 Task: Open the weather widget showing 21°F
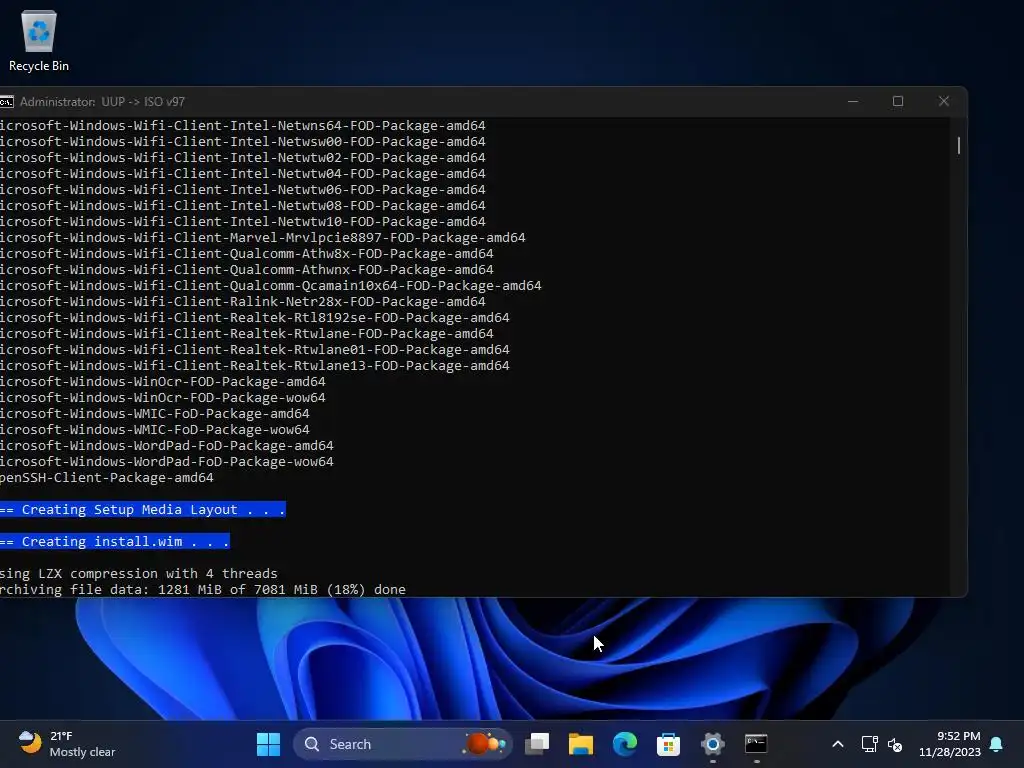tap(67, 744)
